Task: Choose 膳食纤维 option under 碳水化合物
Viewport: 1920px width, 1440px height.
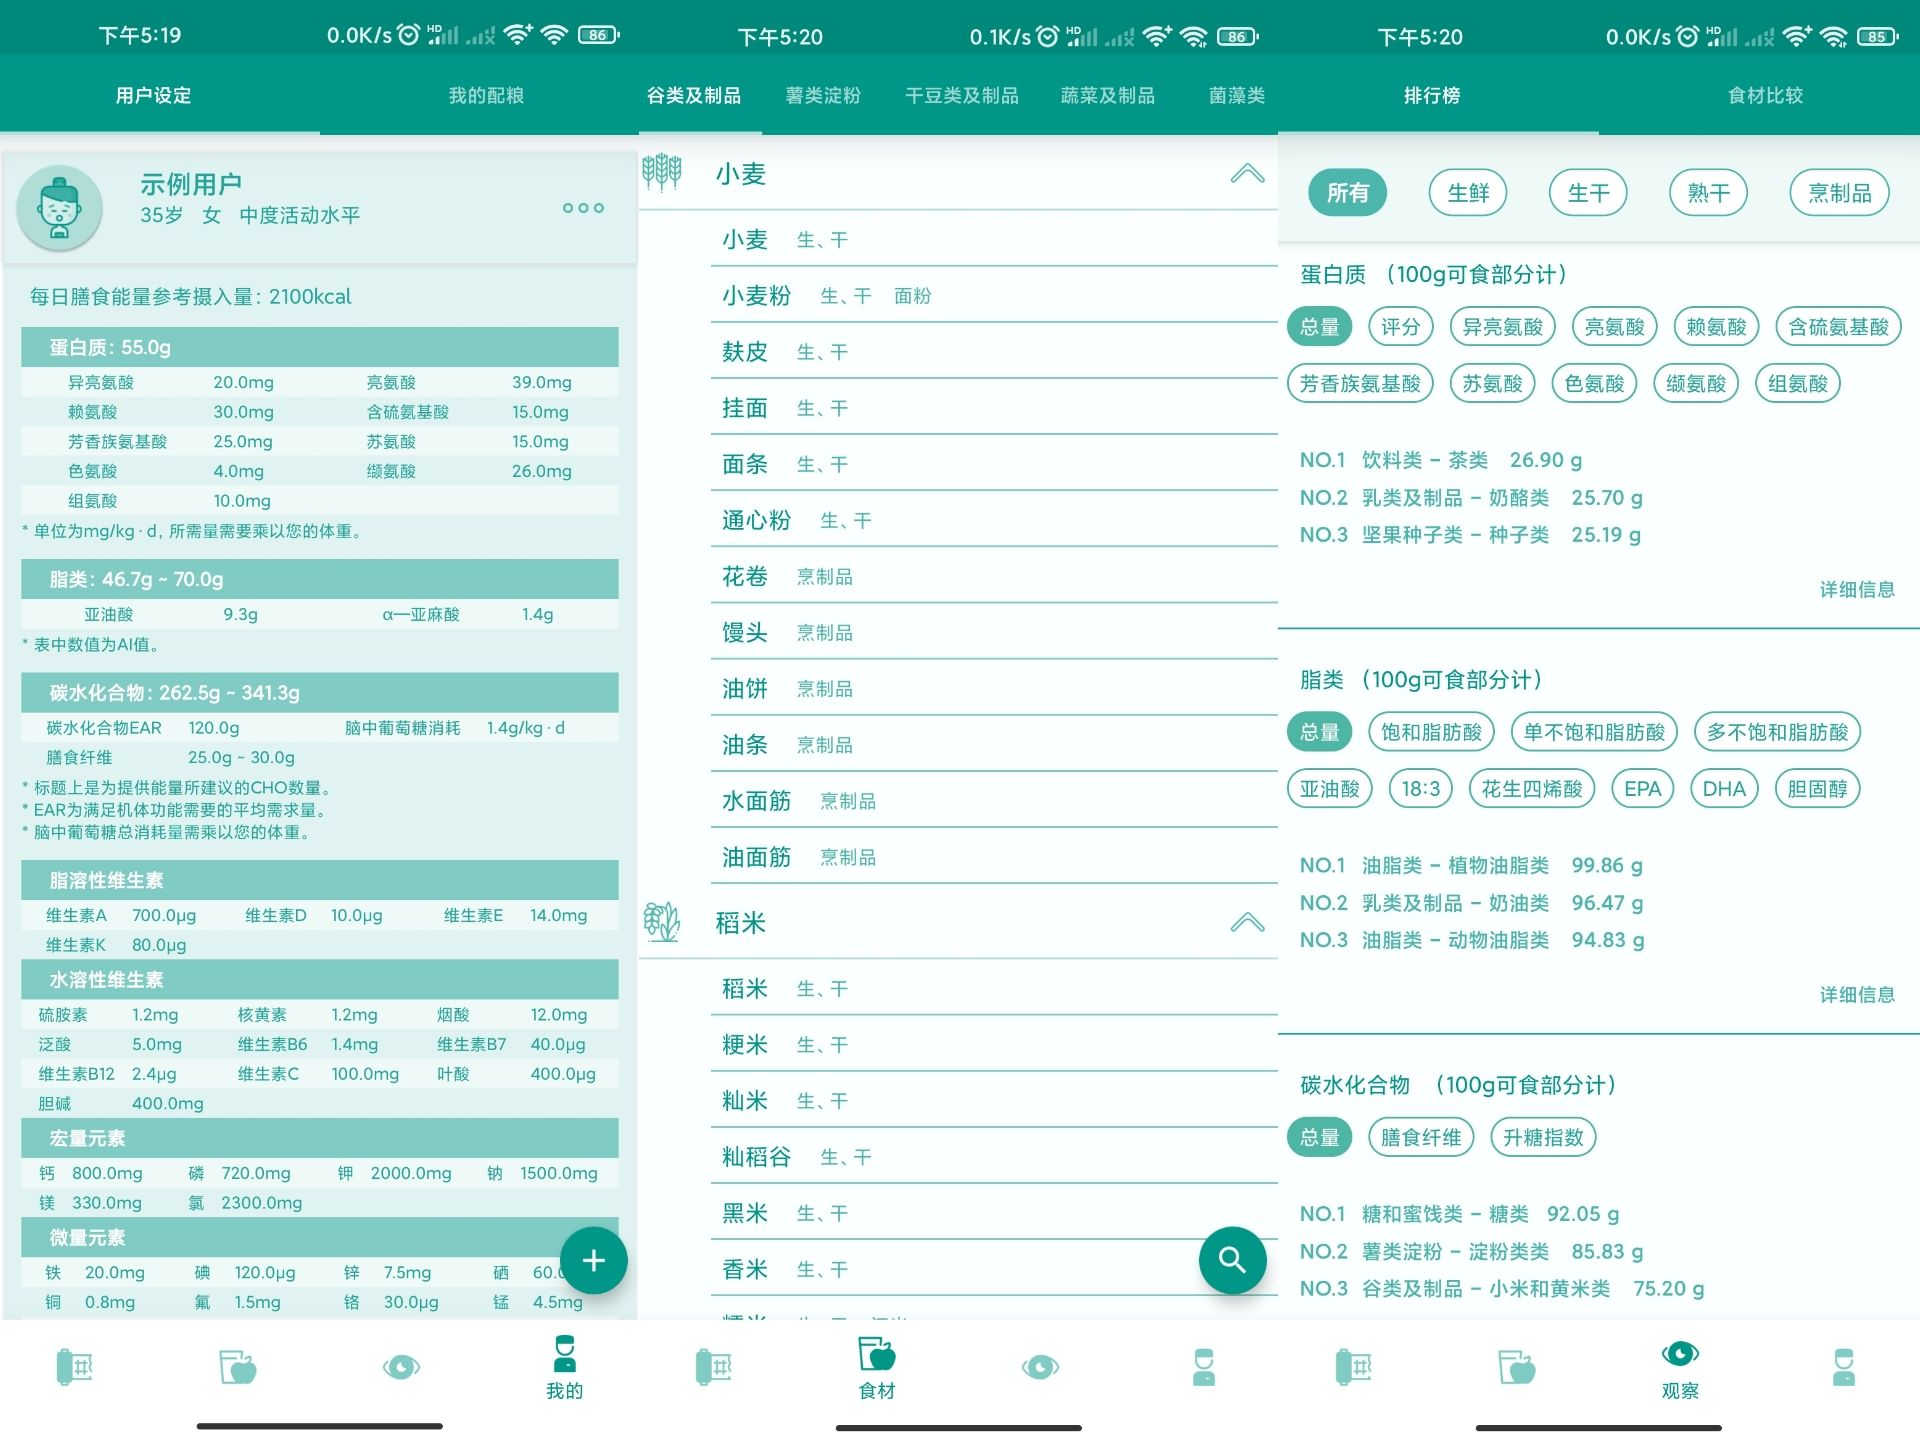Action: (x=1420, y=1137)
